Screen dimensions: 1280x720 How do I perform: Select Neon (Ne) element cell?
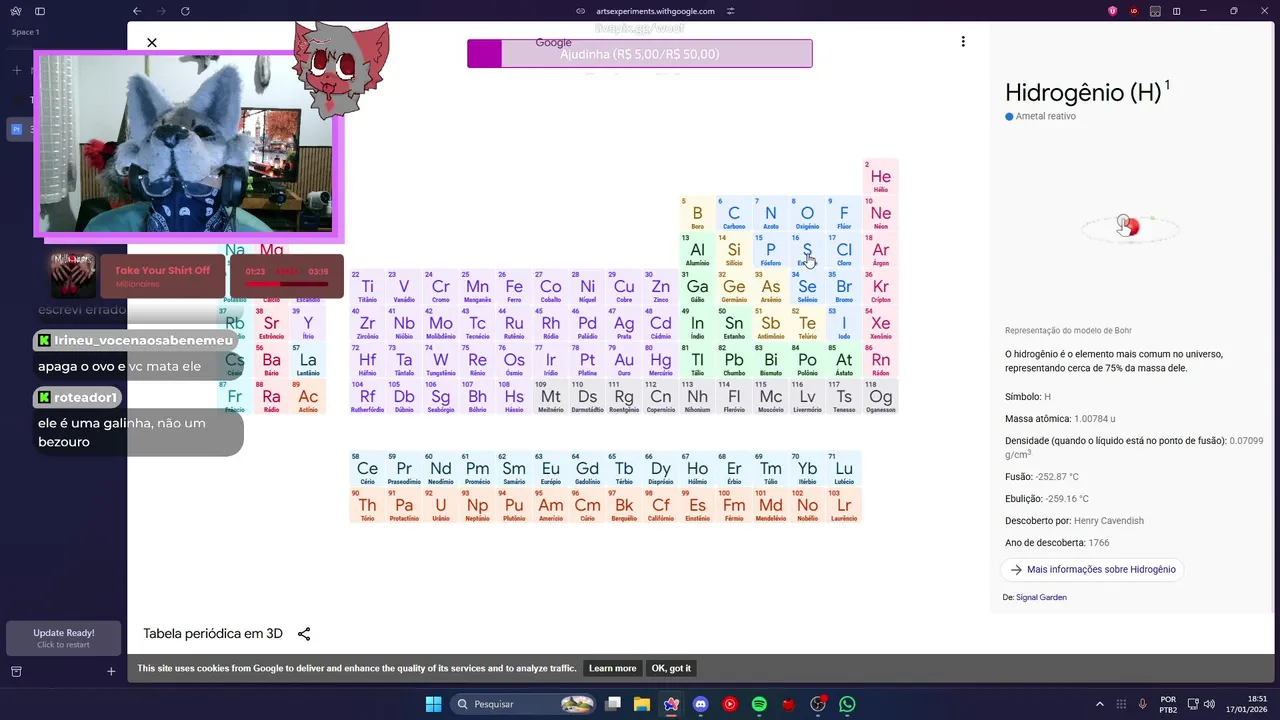(880, 214)
